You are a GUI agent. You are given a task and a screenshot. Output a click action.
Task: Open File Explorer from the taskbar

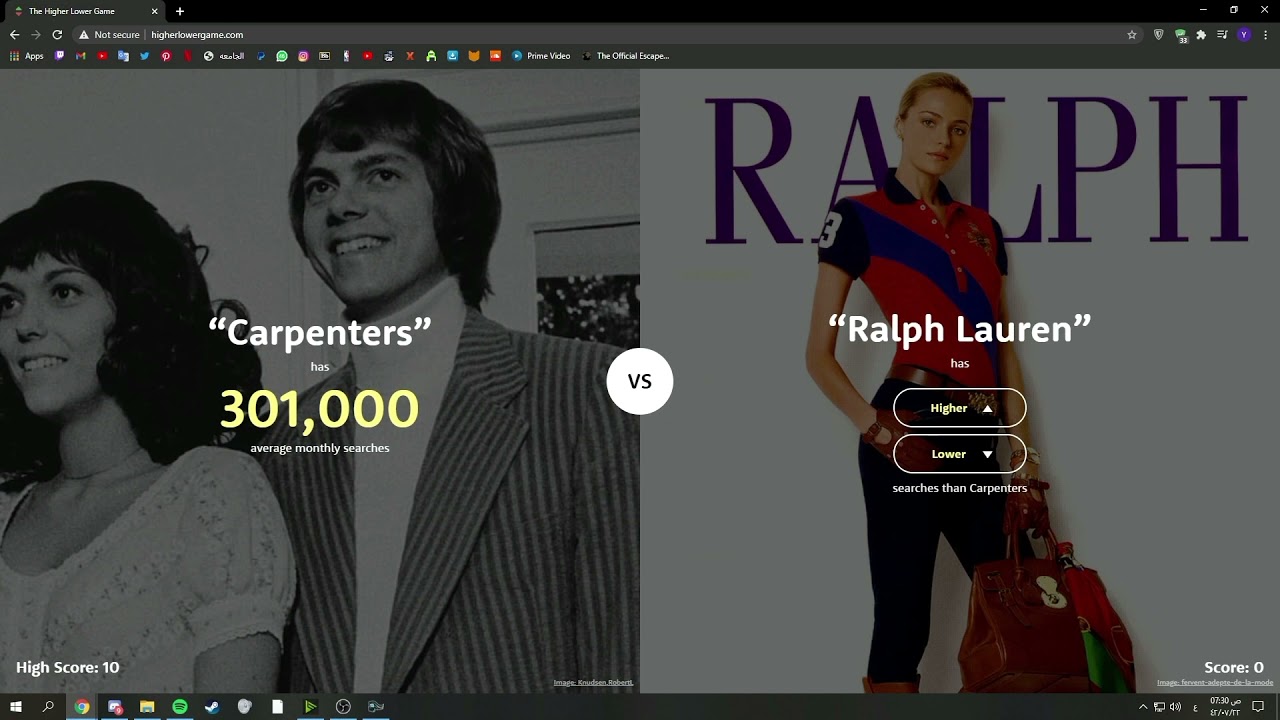[x=147, y=707]
